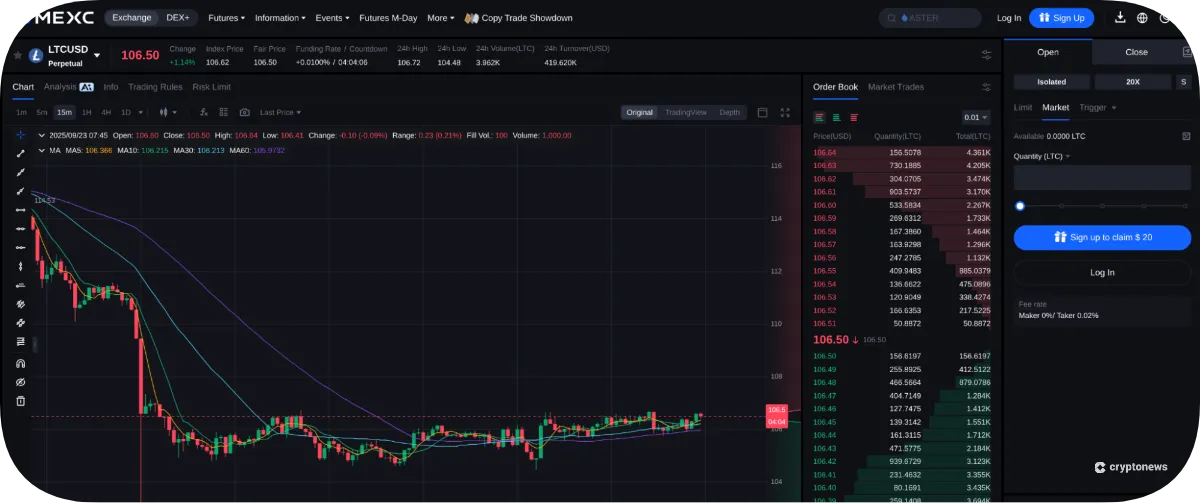The width and height of the screenshot is (1200, 503).
Task: Open the Trigger order type dropdown
Action: [x=1098, y=107]
